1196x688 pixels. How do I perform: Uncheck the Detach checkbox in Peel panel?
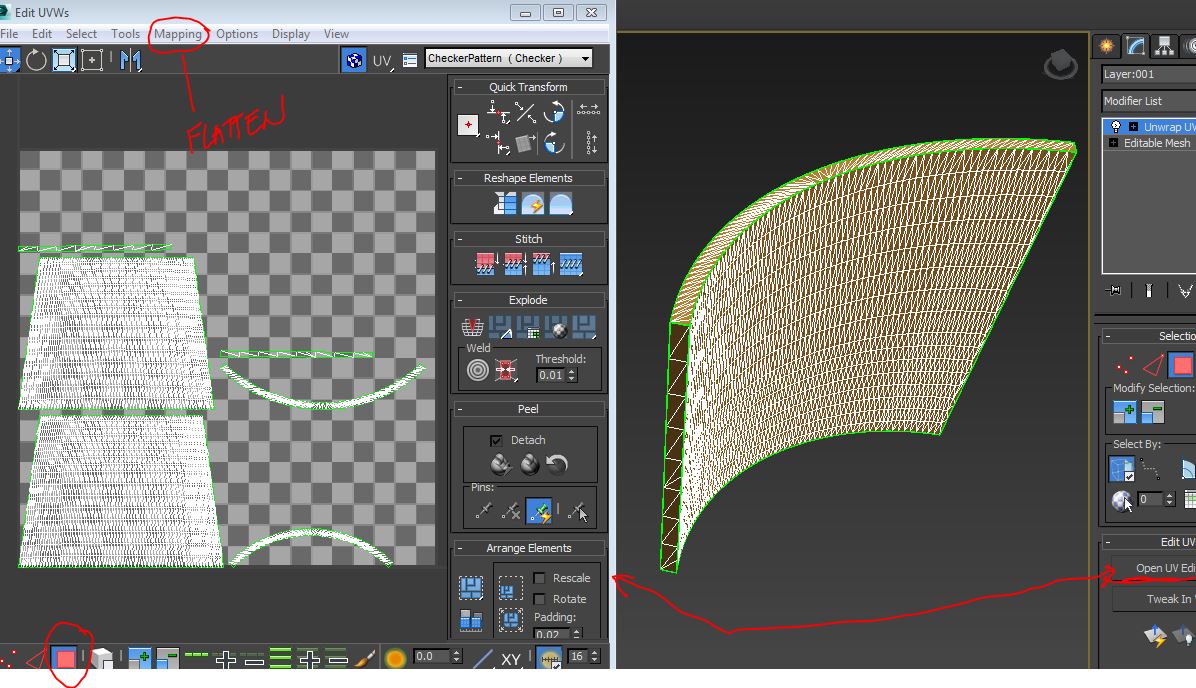tap(496, 440)
